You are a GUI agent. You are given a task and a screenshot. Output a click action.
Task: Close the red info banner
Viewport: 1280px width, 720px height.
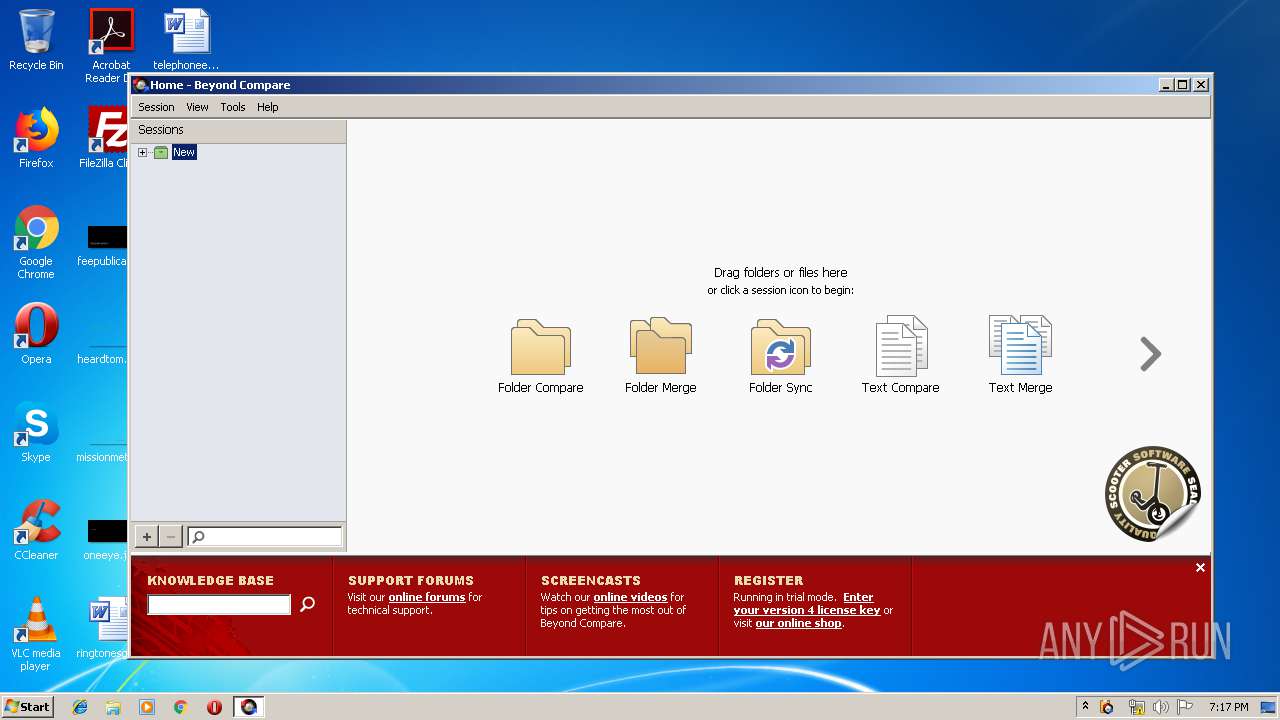click(x=1200, y=567)
